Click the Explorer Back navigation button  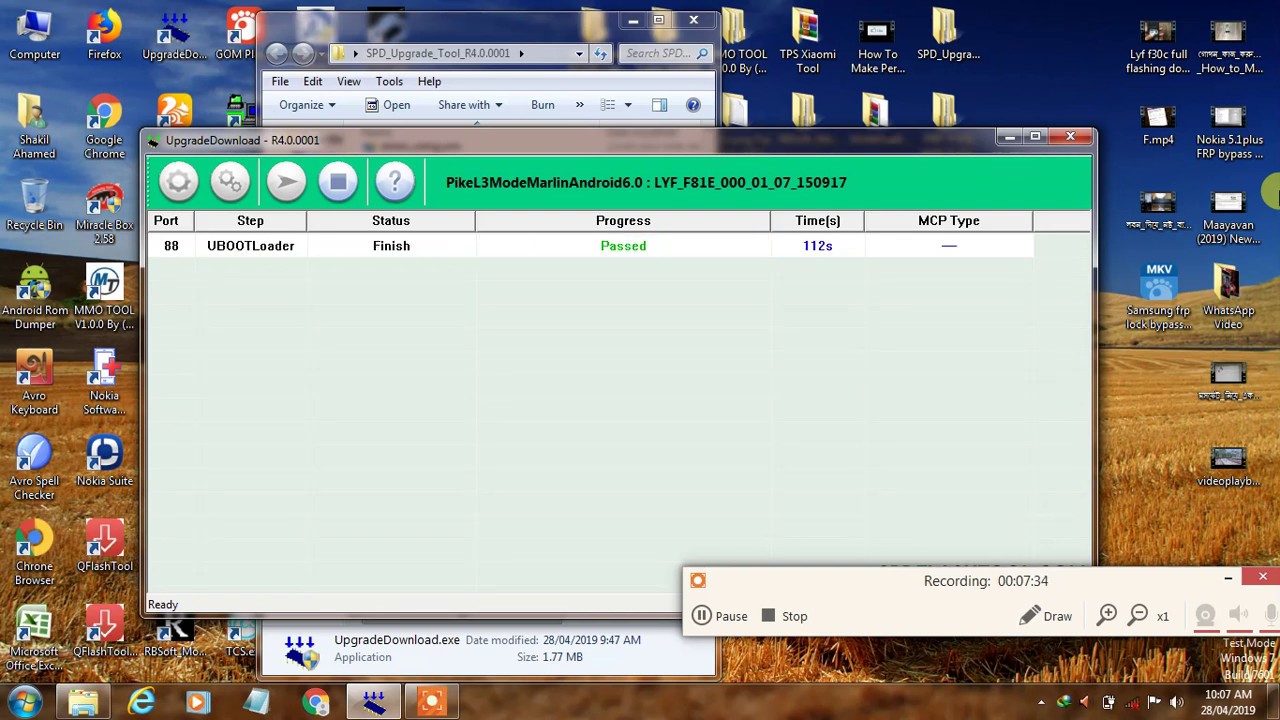(x=277, y=53)
